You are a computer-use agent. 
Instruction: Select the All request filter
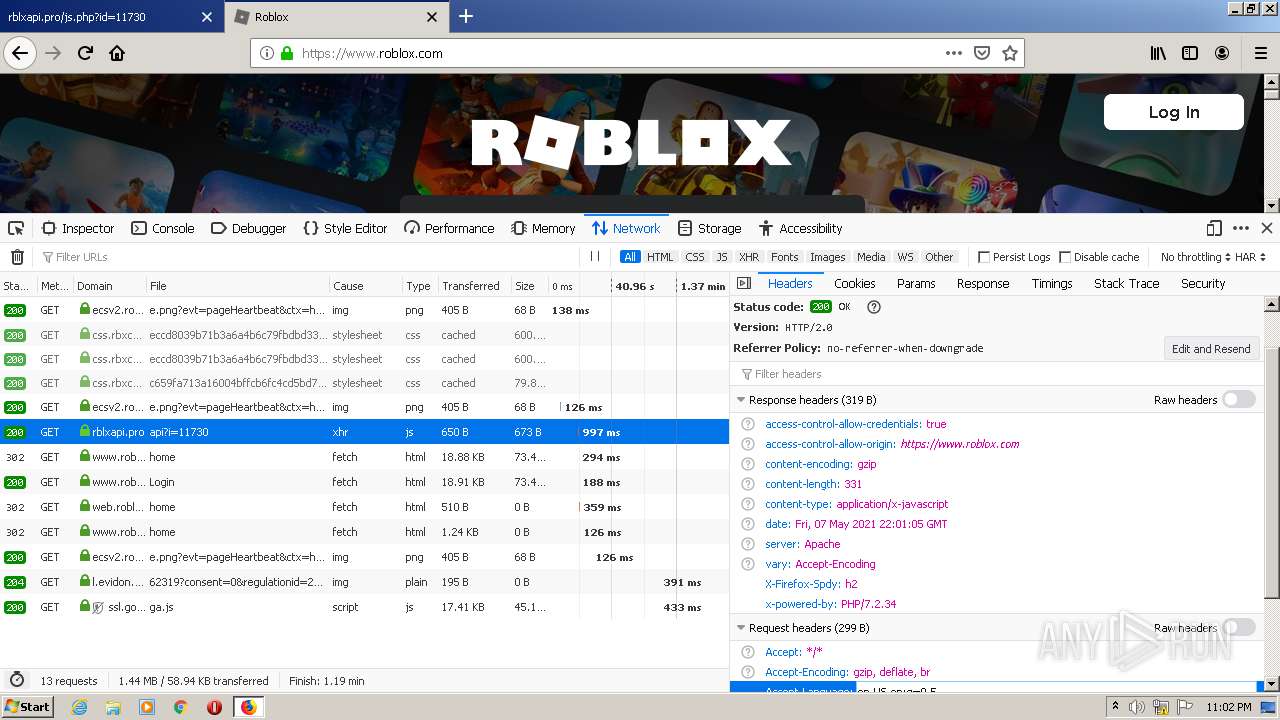[630, 257]
